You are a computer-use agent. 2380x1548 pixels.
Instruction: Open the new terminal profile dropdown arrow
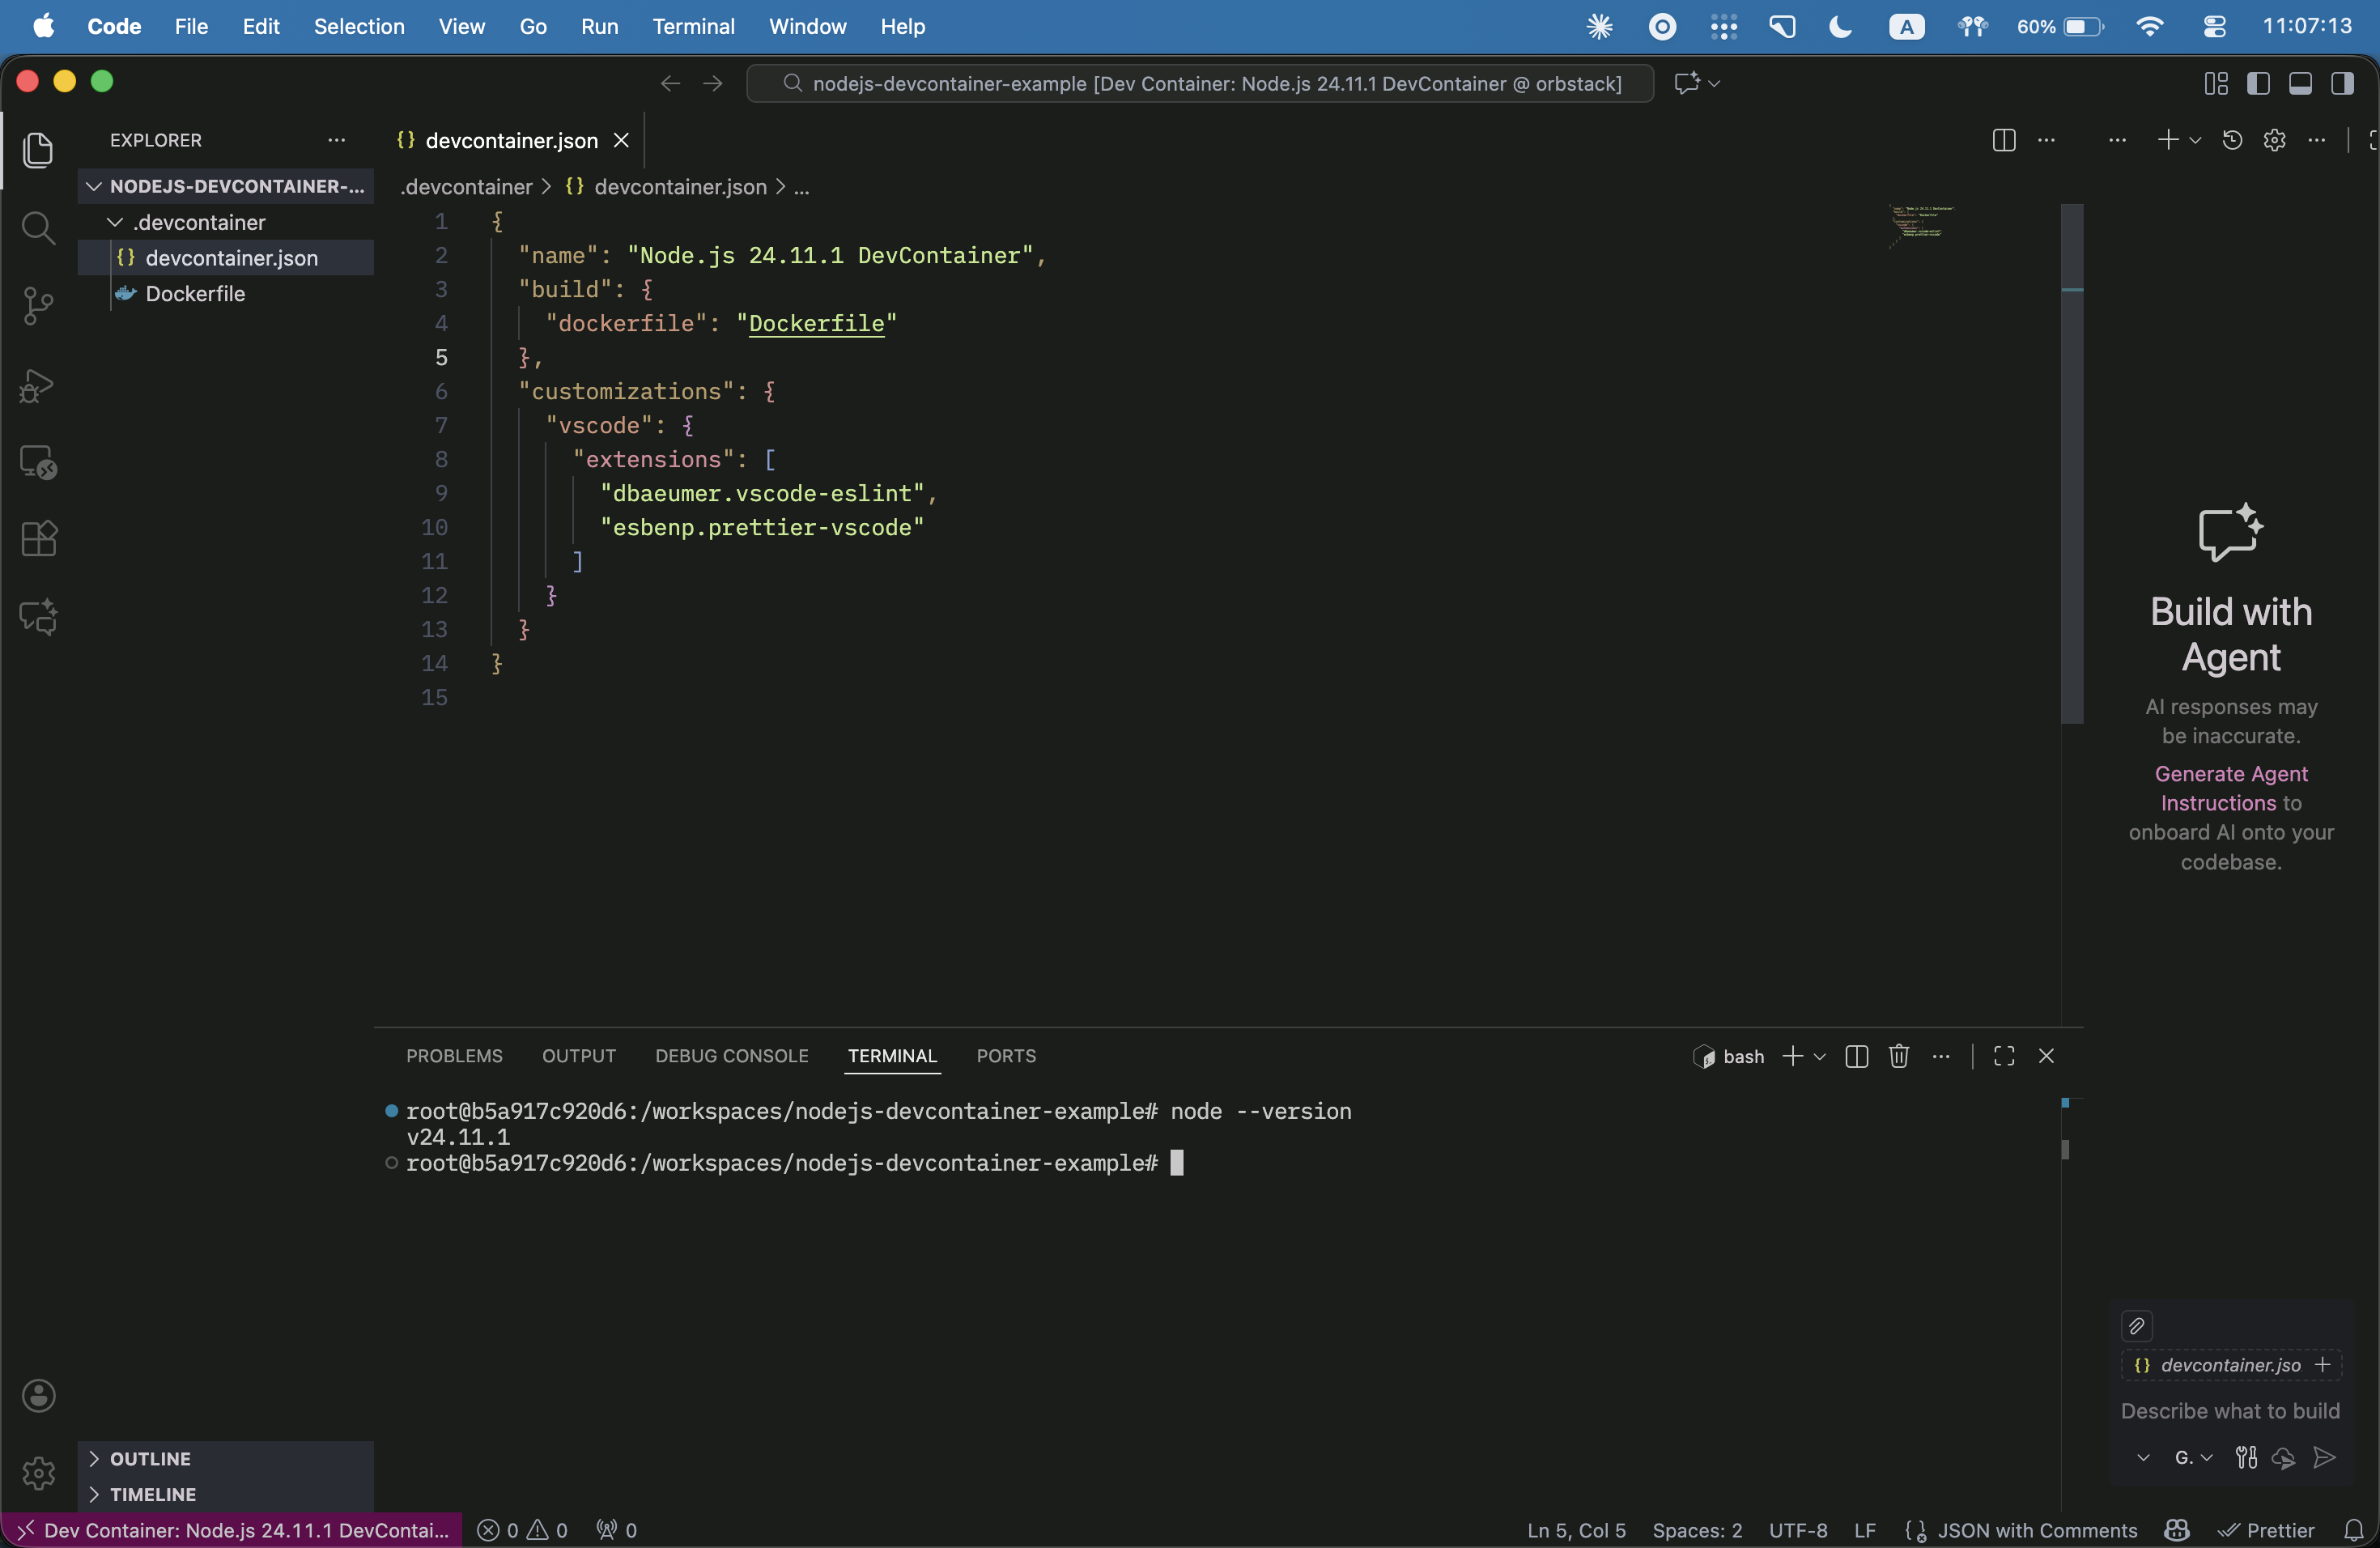coord(1820,1057)
